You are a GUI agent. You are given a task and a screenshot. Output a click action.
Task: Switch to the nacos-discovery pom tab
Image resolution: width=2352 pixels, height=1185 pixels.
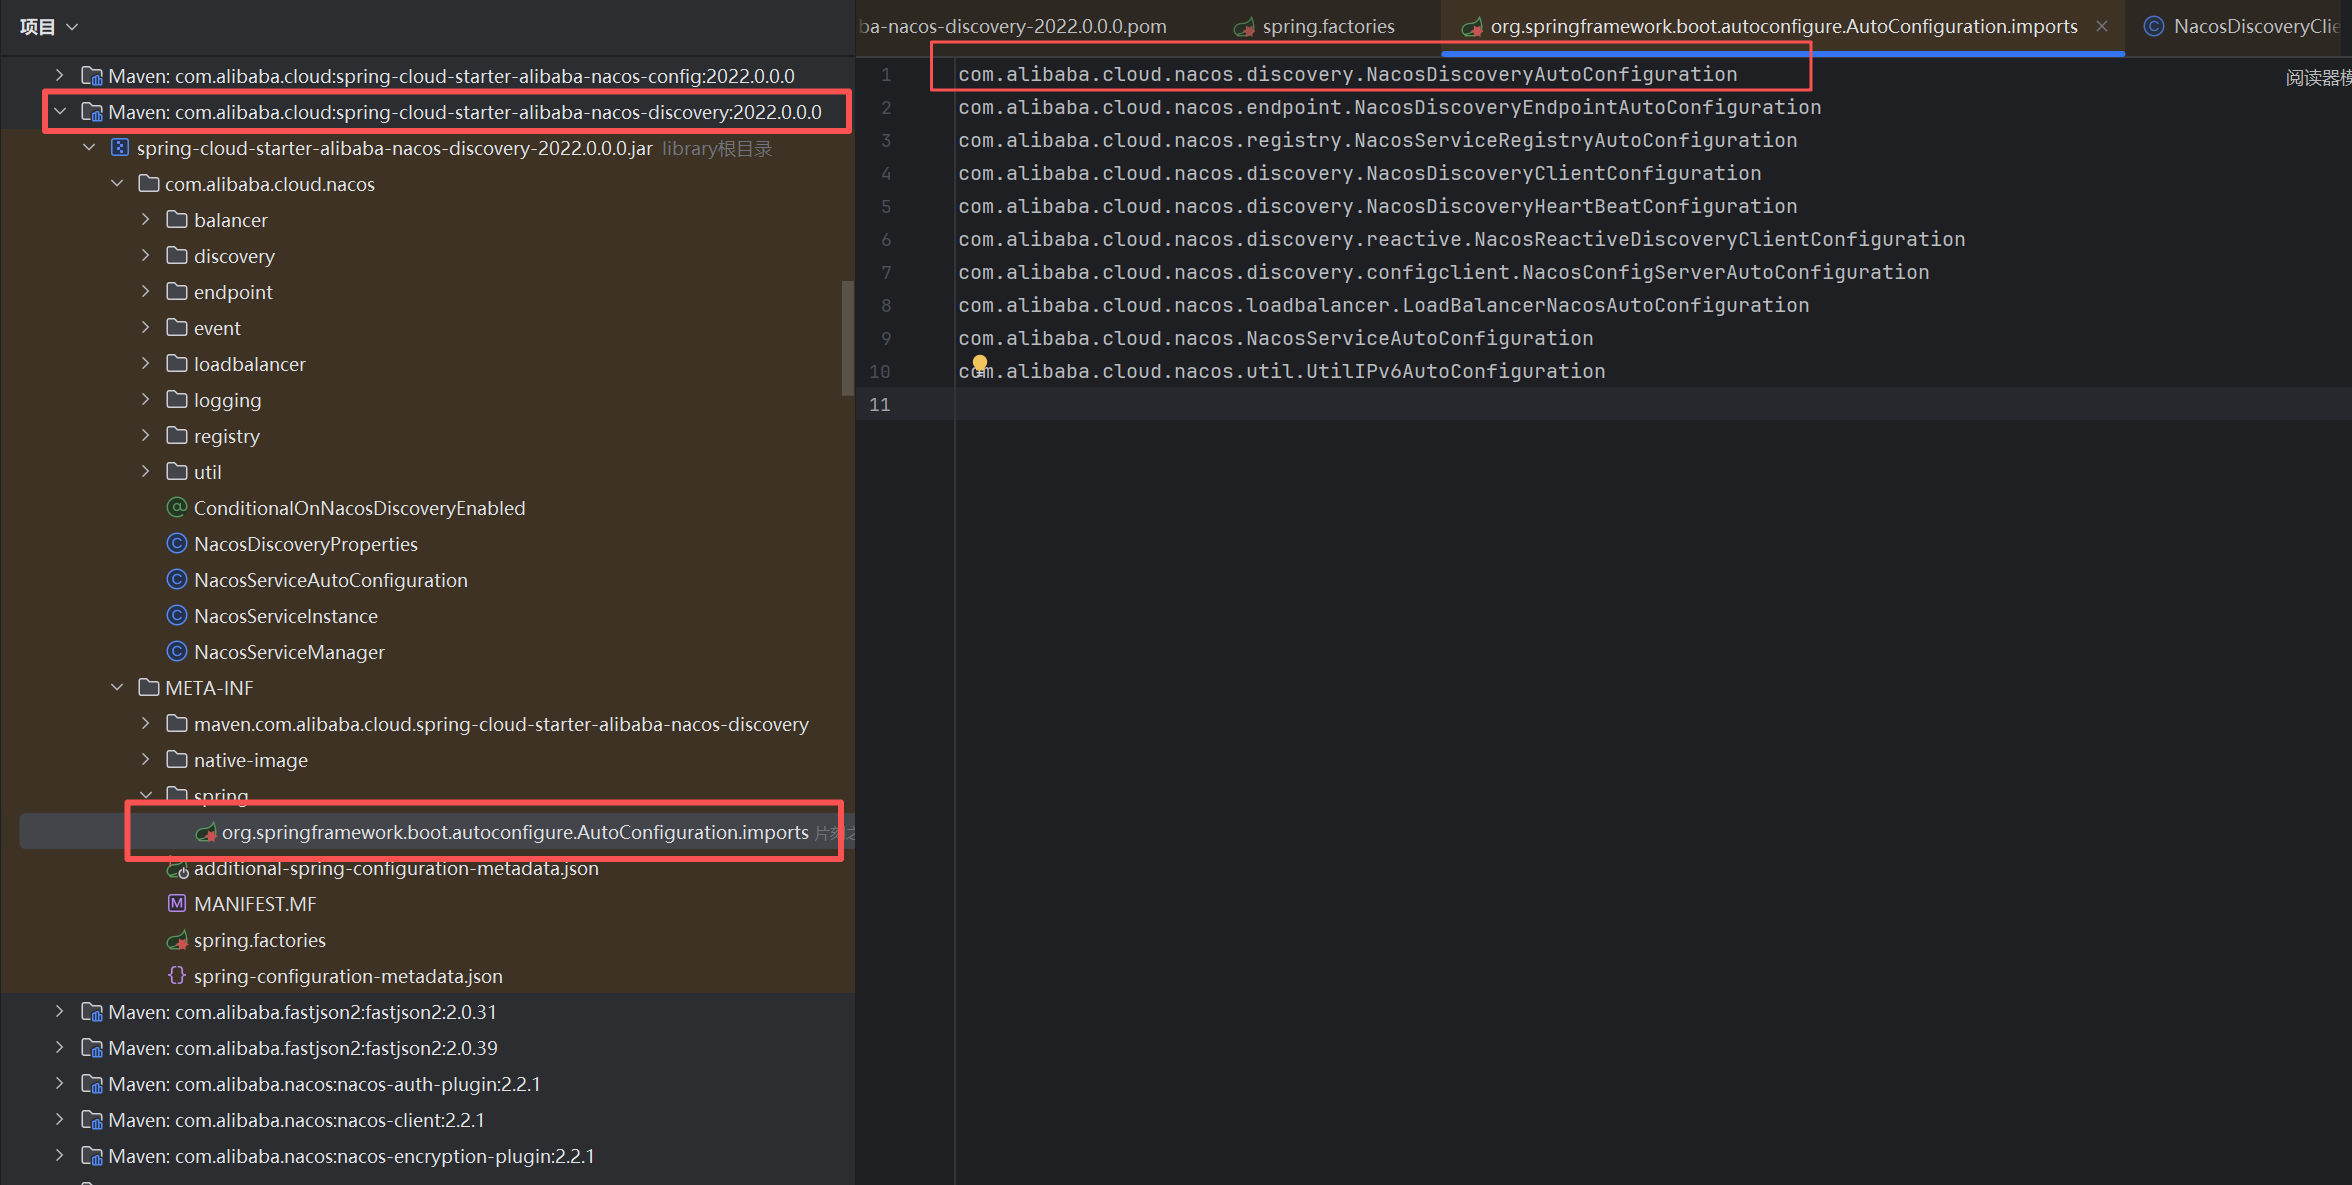click(x=1012, y=27)
